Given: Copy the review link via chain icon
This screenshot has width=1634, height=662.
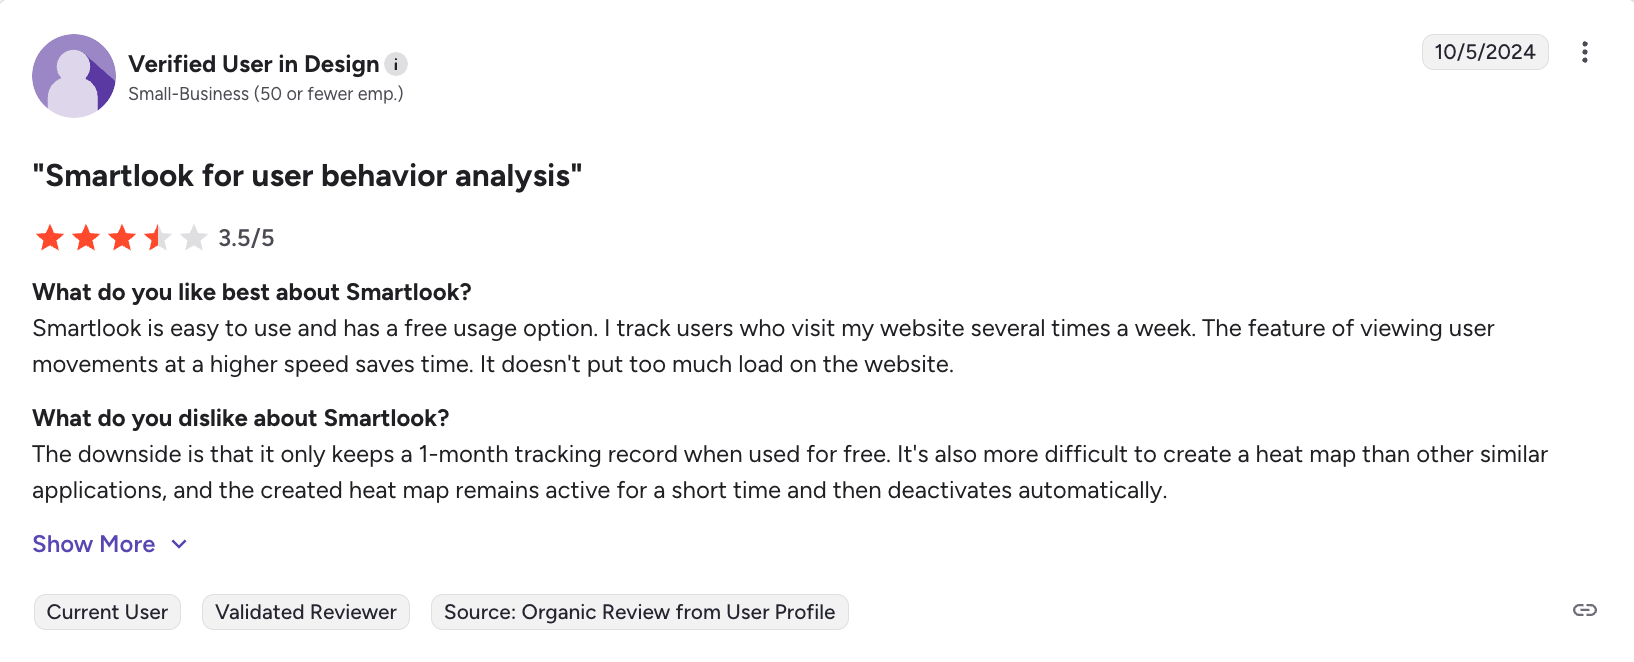Looking at the screenshot, I should pos(1584,610).
